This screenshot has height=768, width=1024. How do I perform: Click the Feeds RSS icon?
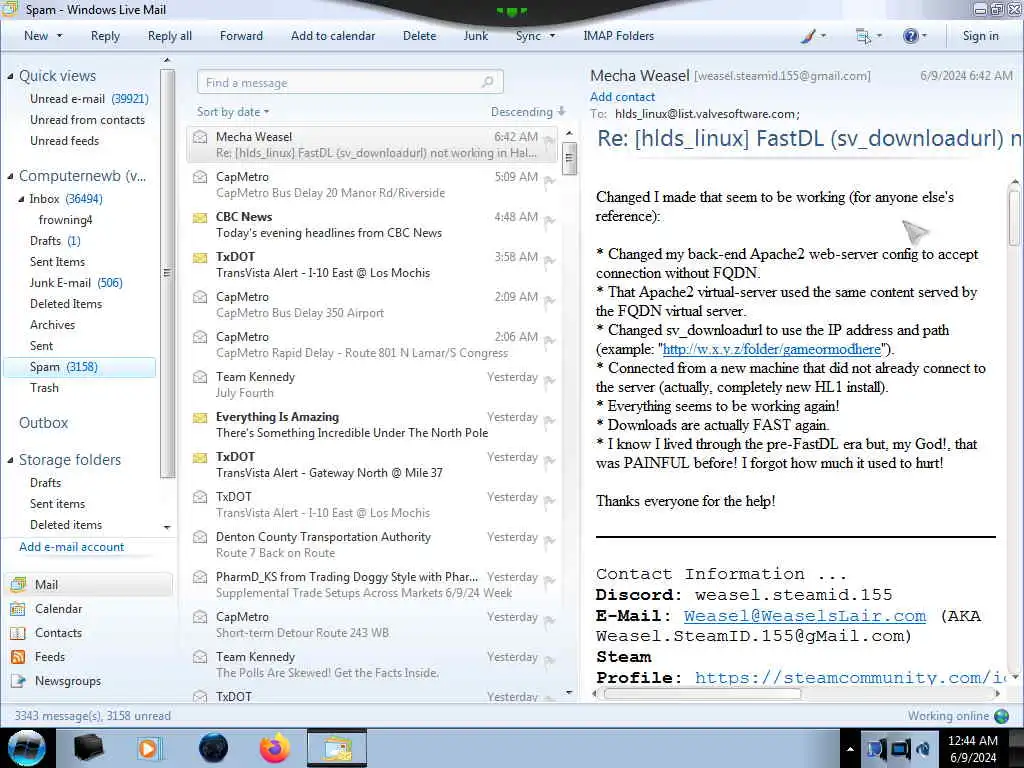click(x=18, y=657)
